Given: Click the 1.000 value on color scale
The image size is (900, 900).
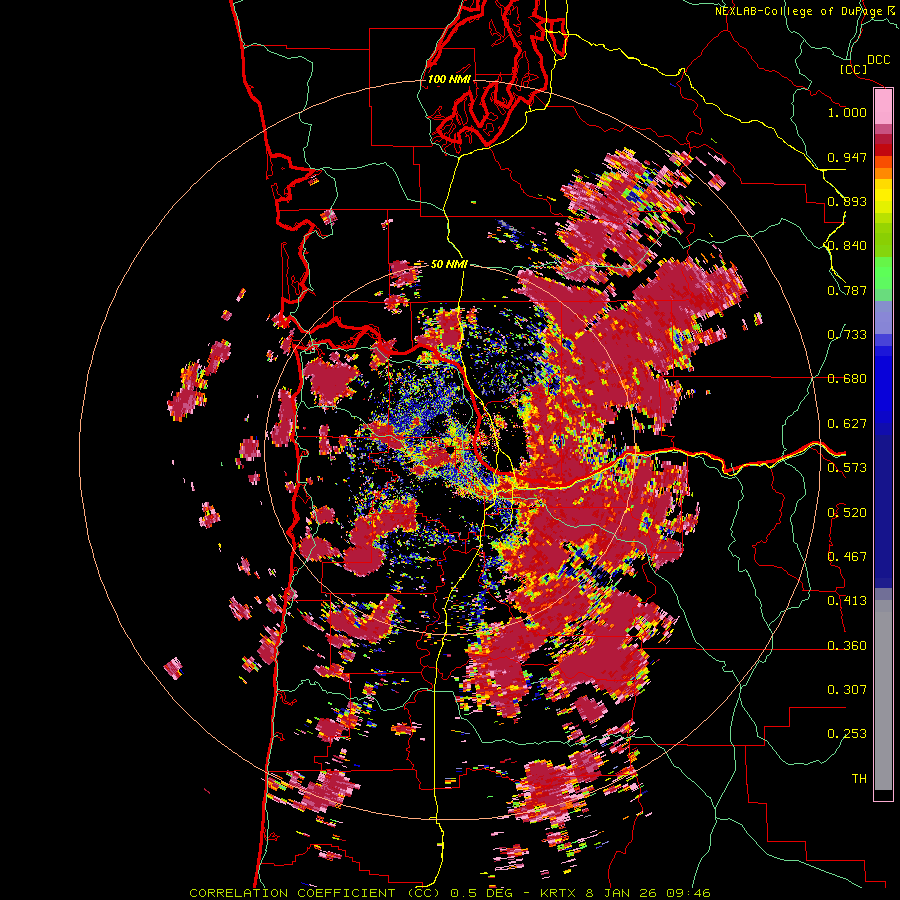Looking at the screenshot, I should coord(847,112).
